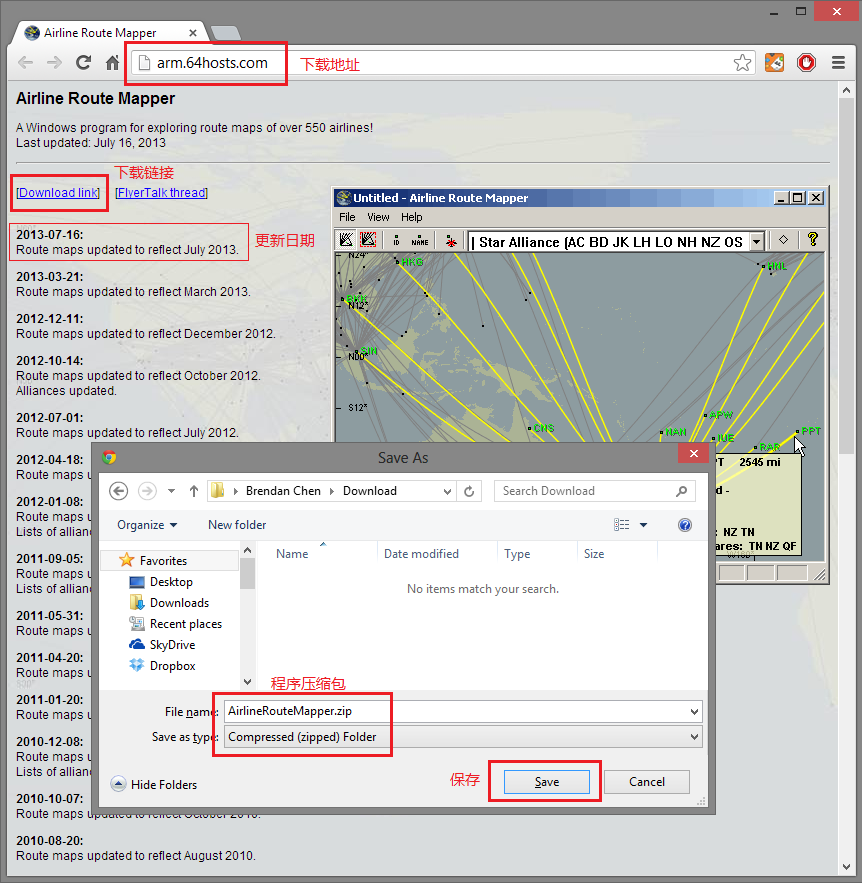Click the second crossed route map toolbar icon

coord(368,240)
